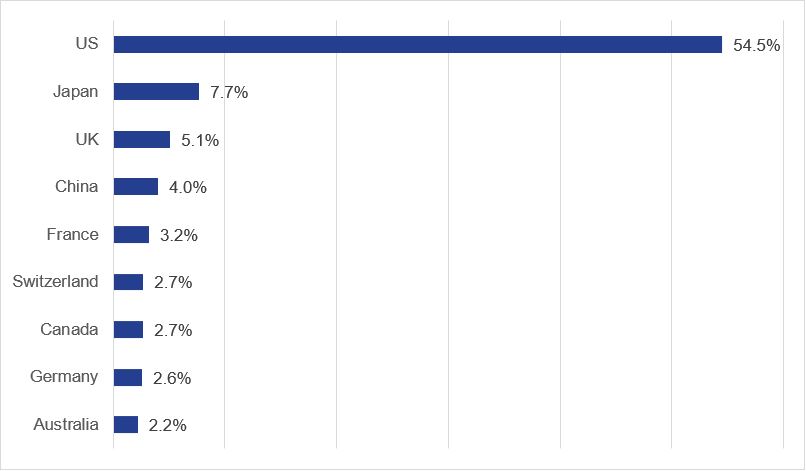Click the Australia bar

point(126,425)
